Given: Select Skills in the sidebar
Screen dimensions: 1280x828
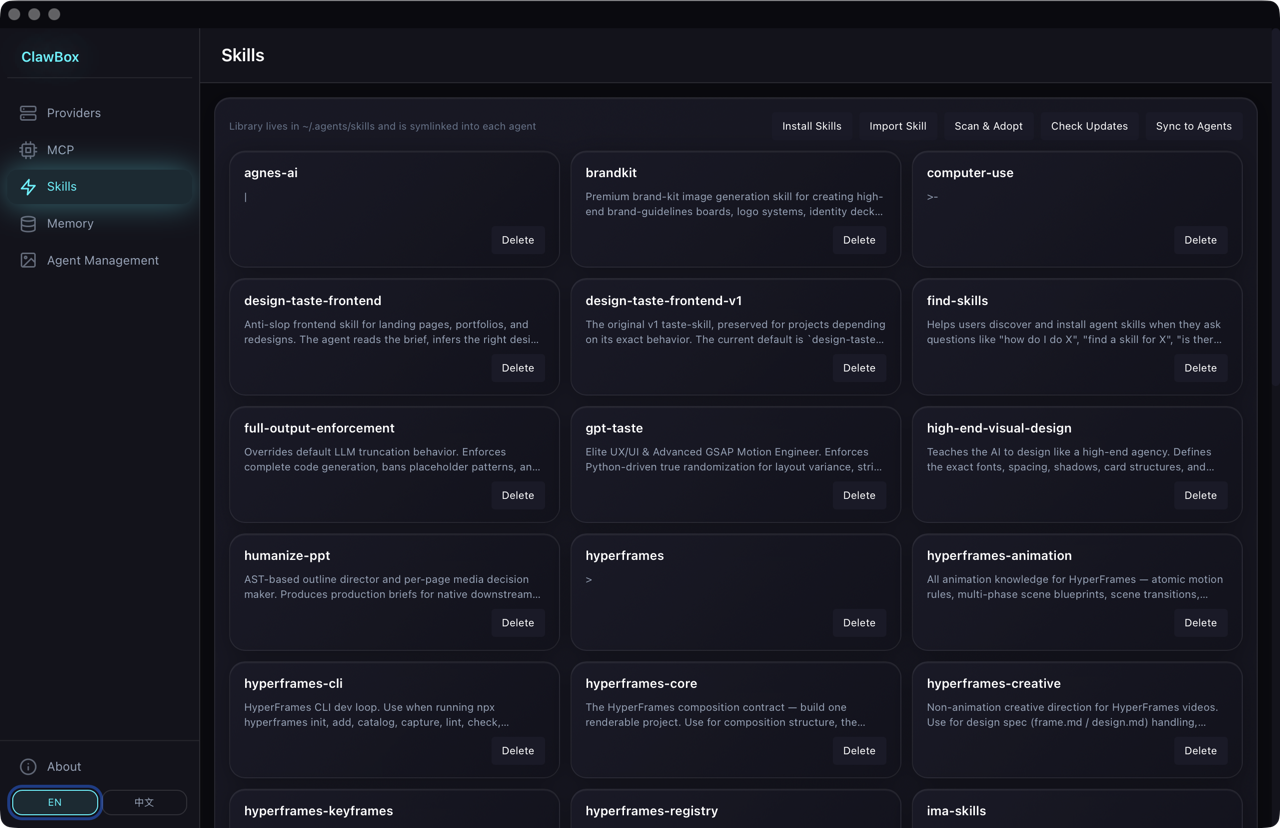Looking at the screenshot, I should point(99,187).
